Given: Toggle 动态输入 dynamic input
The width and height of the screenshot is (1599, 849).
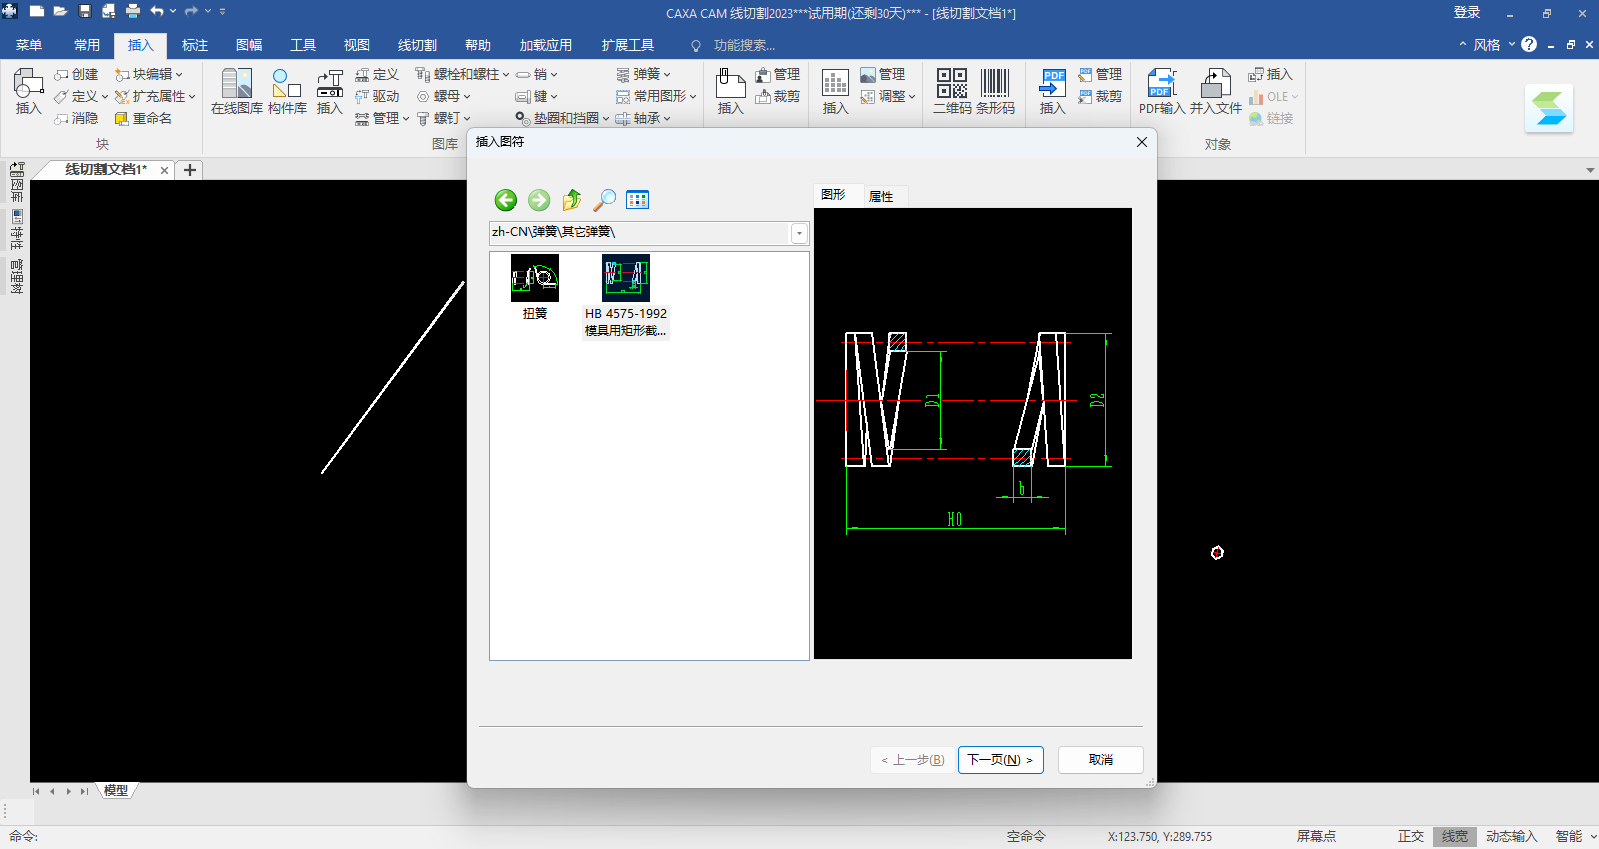Looking at the screenshot, I should [x=1511, y=836].
